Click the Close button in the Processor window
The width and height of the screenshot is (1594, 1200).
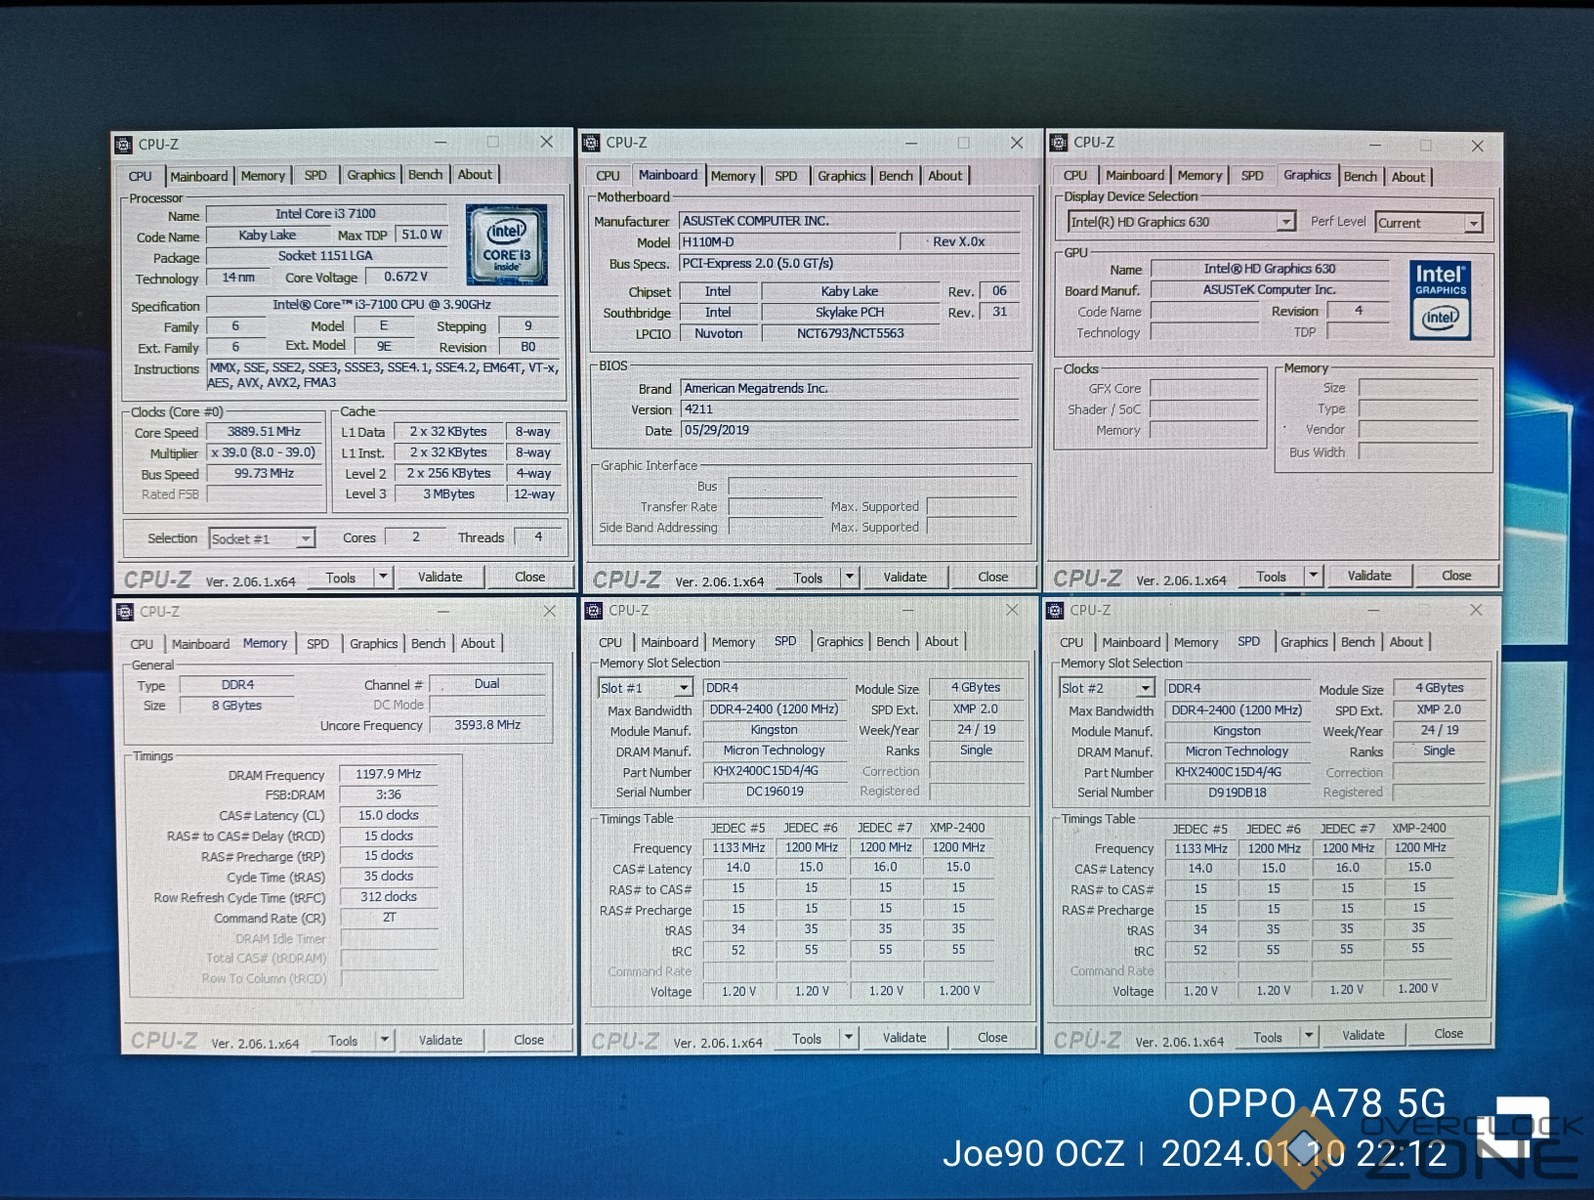tap(530, 577)
